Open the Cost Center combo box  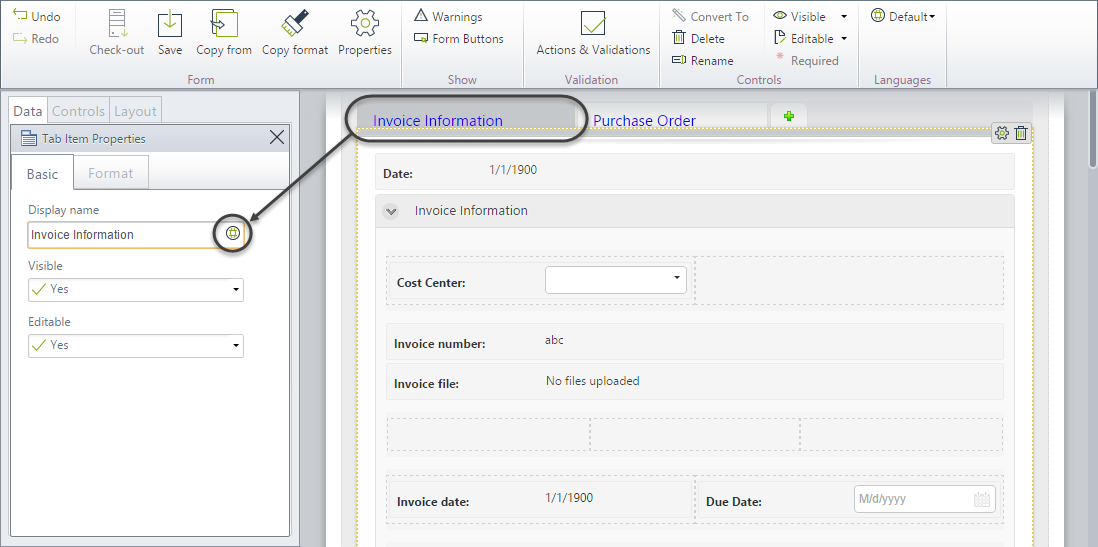click(x=616, y=279)
